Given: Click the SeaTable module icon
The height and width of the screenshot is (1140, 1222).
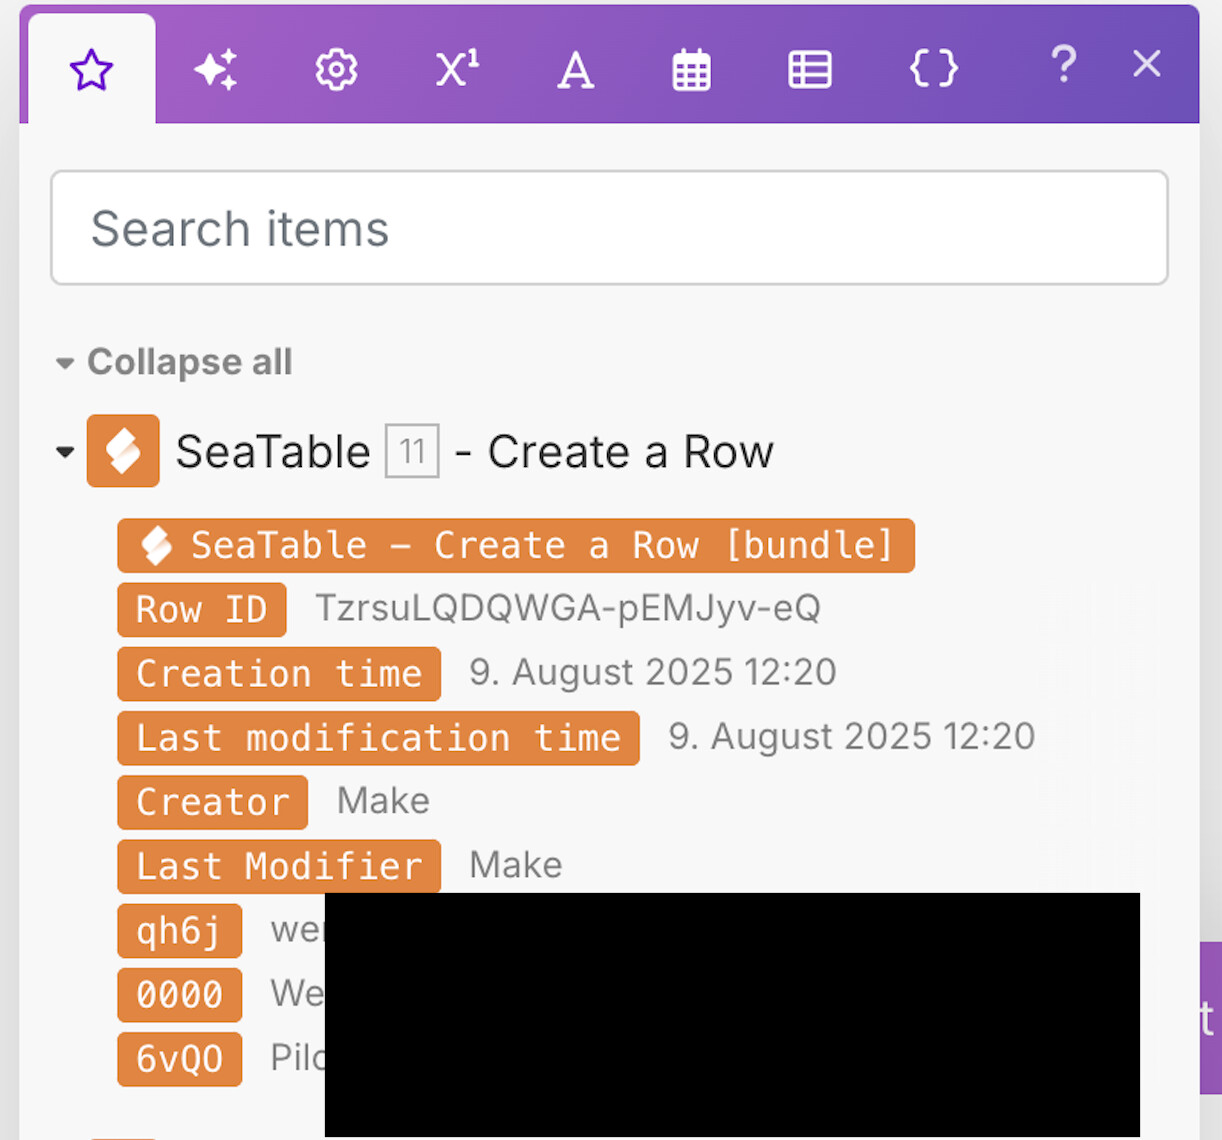Looking at the screenshot, I should coord(123,451).
